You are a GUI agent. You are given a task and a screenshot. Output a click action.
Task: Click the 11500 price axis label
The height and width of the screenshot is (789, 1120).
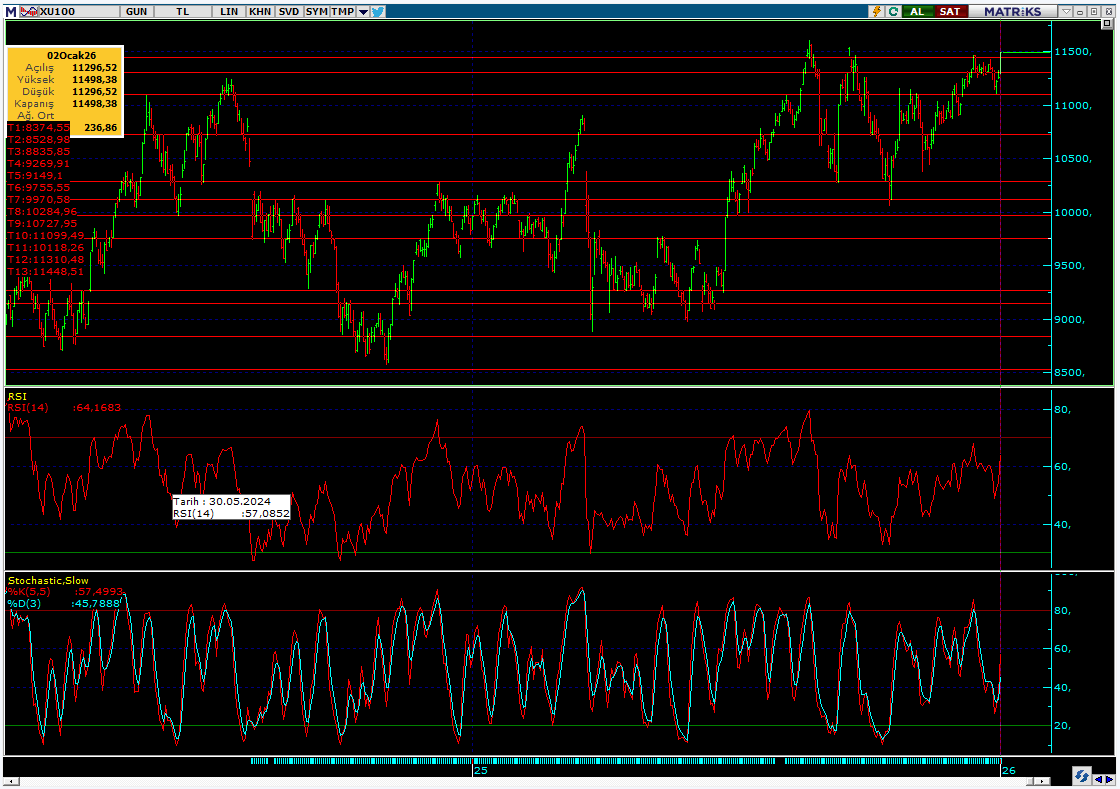[1073, 51]
